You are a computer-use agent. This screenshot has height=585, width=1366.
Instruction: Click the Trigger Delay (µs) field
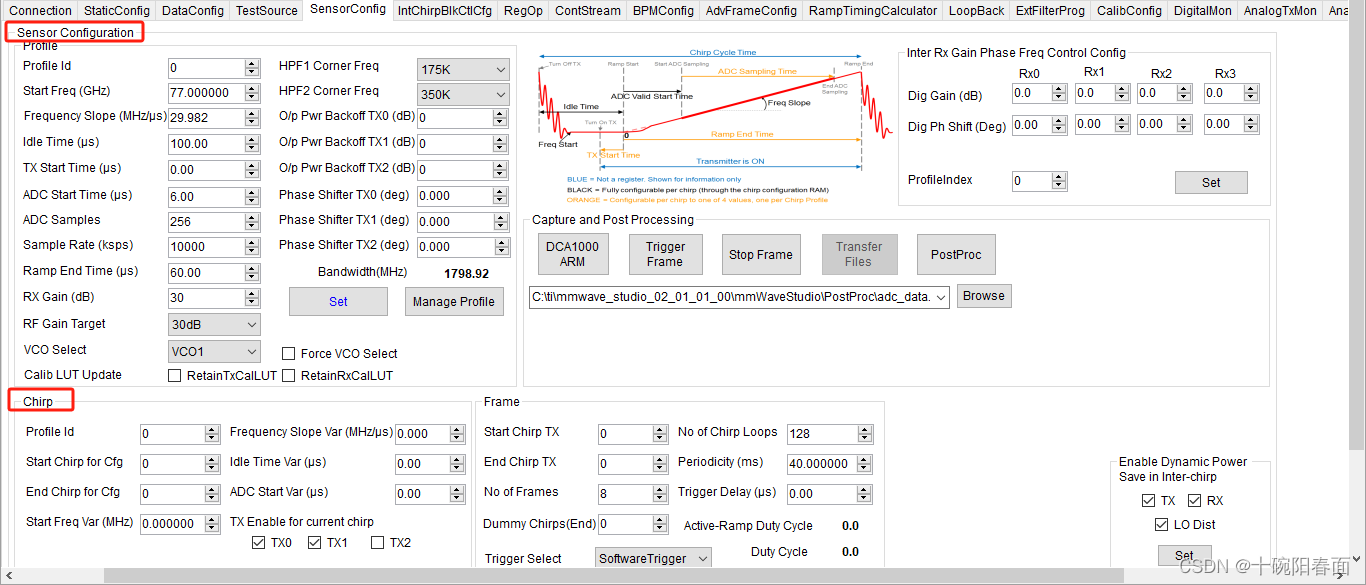click(822, 494)
